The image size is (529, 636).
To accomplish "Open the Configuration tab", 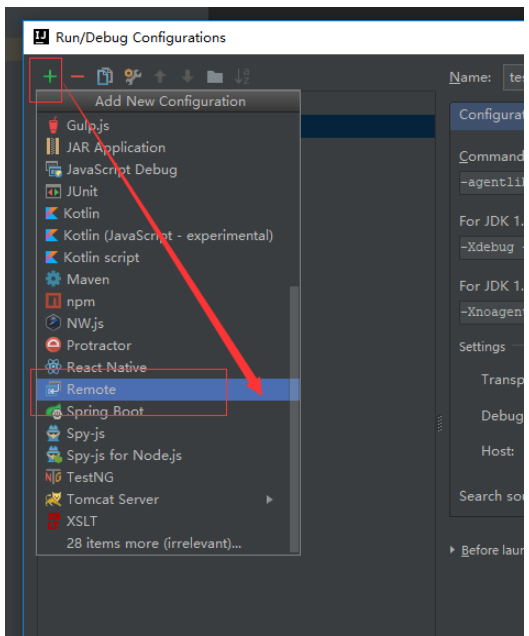I will click(x=489, y=115).
